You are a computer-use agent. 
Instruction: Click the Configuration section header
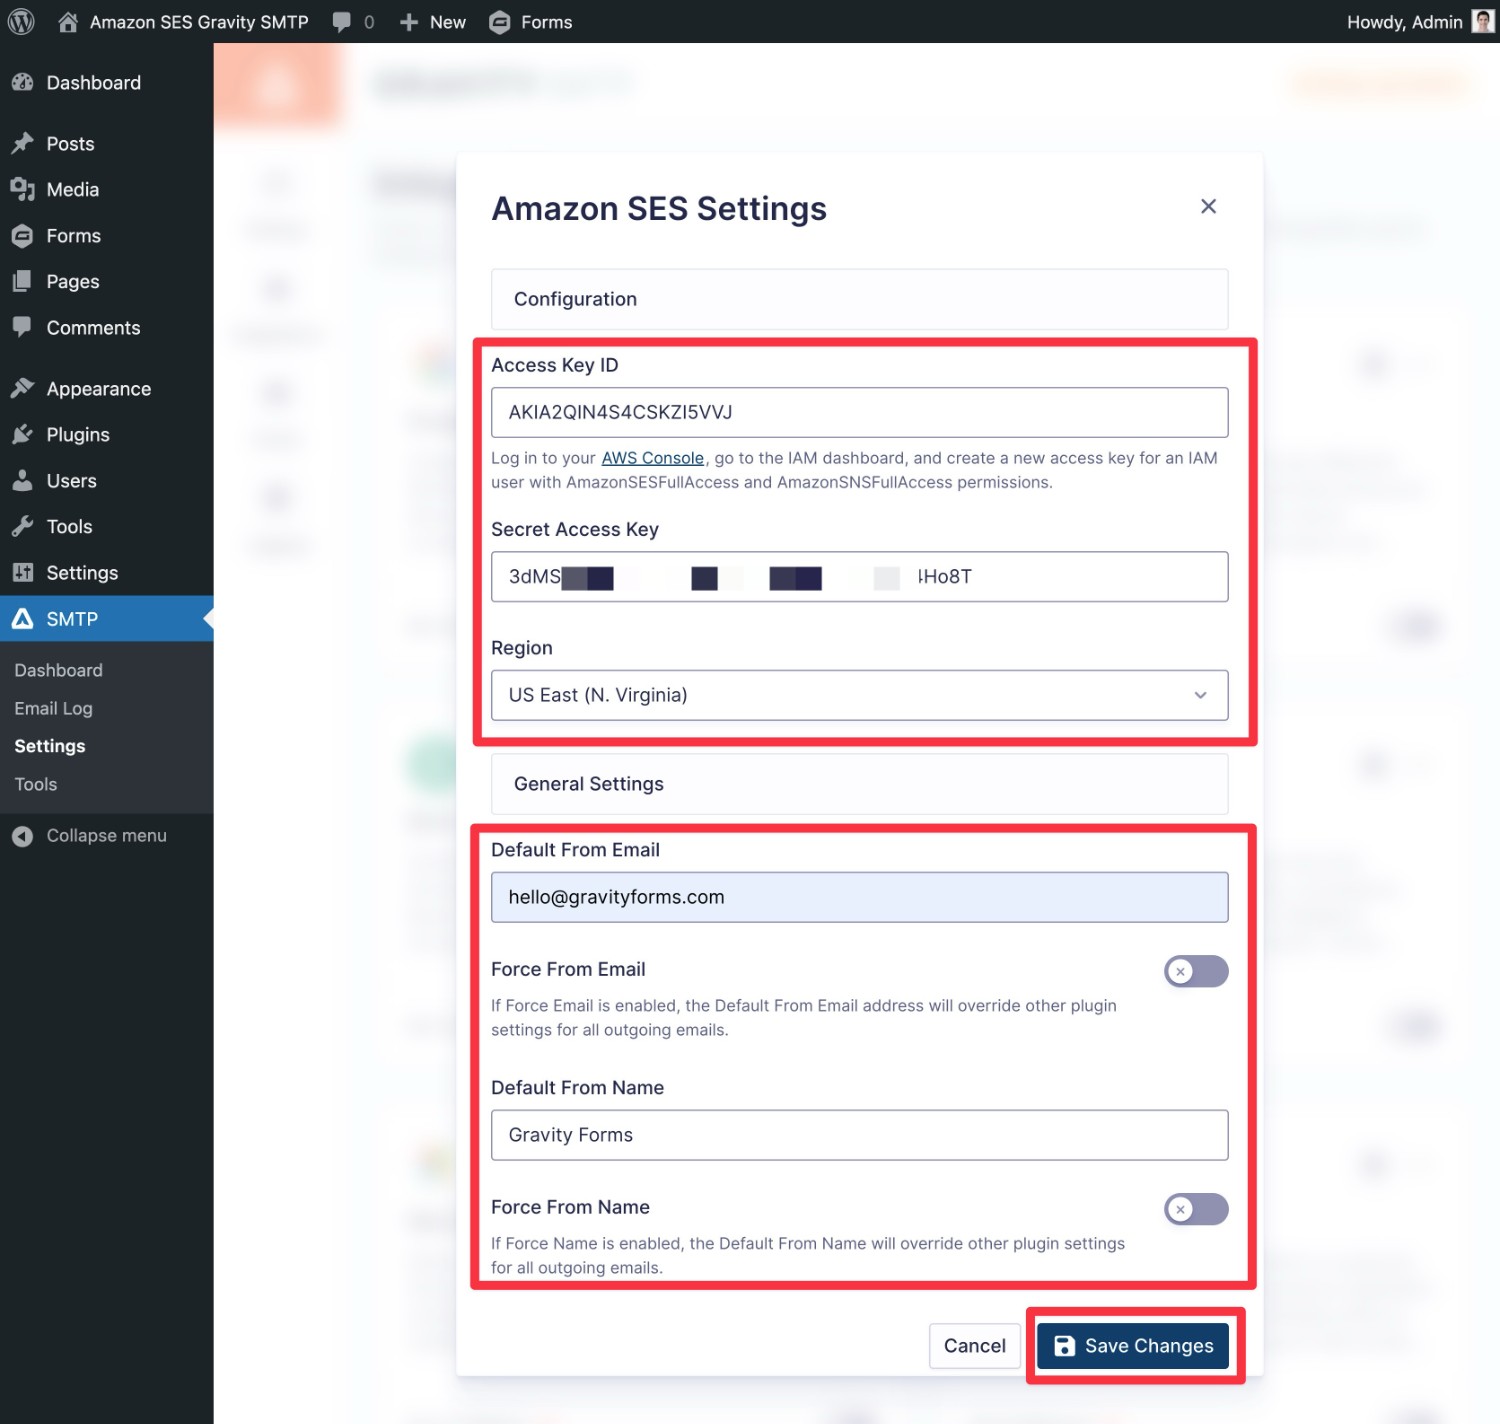click(860, 299)
